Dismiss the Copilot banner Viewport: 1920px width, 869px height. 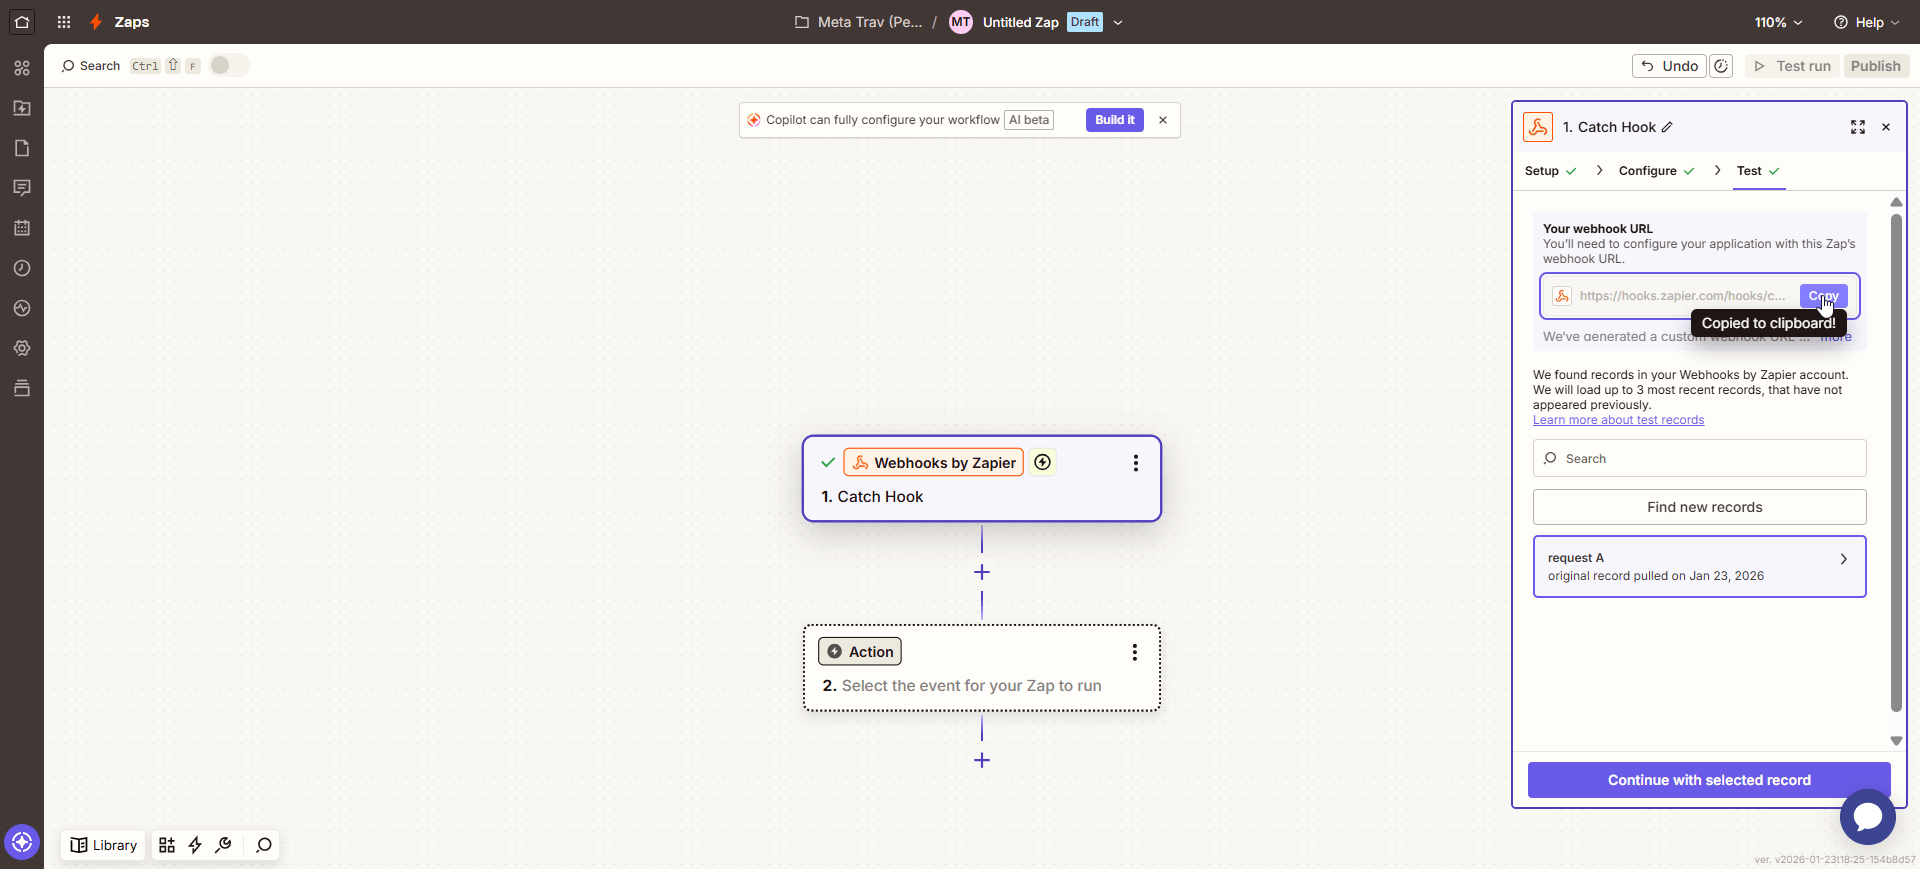click(x=1163, y=120)
